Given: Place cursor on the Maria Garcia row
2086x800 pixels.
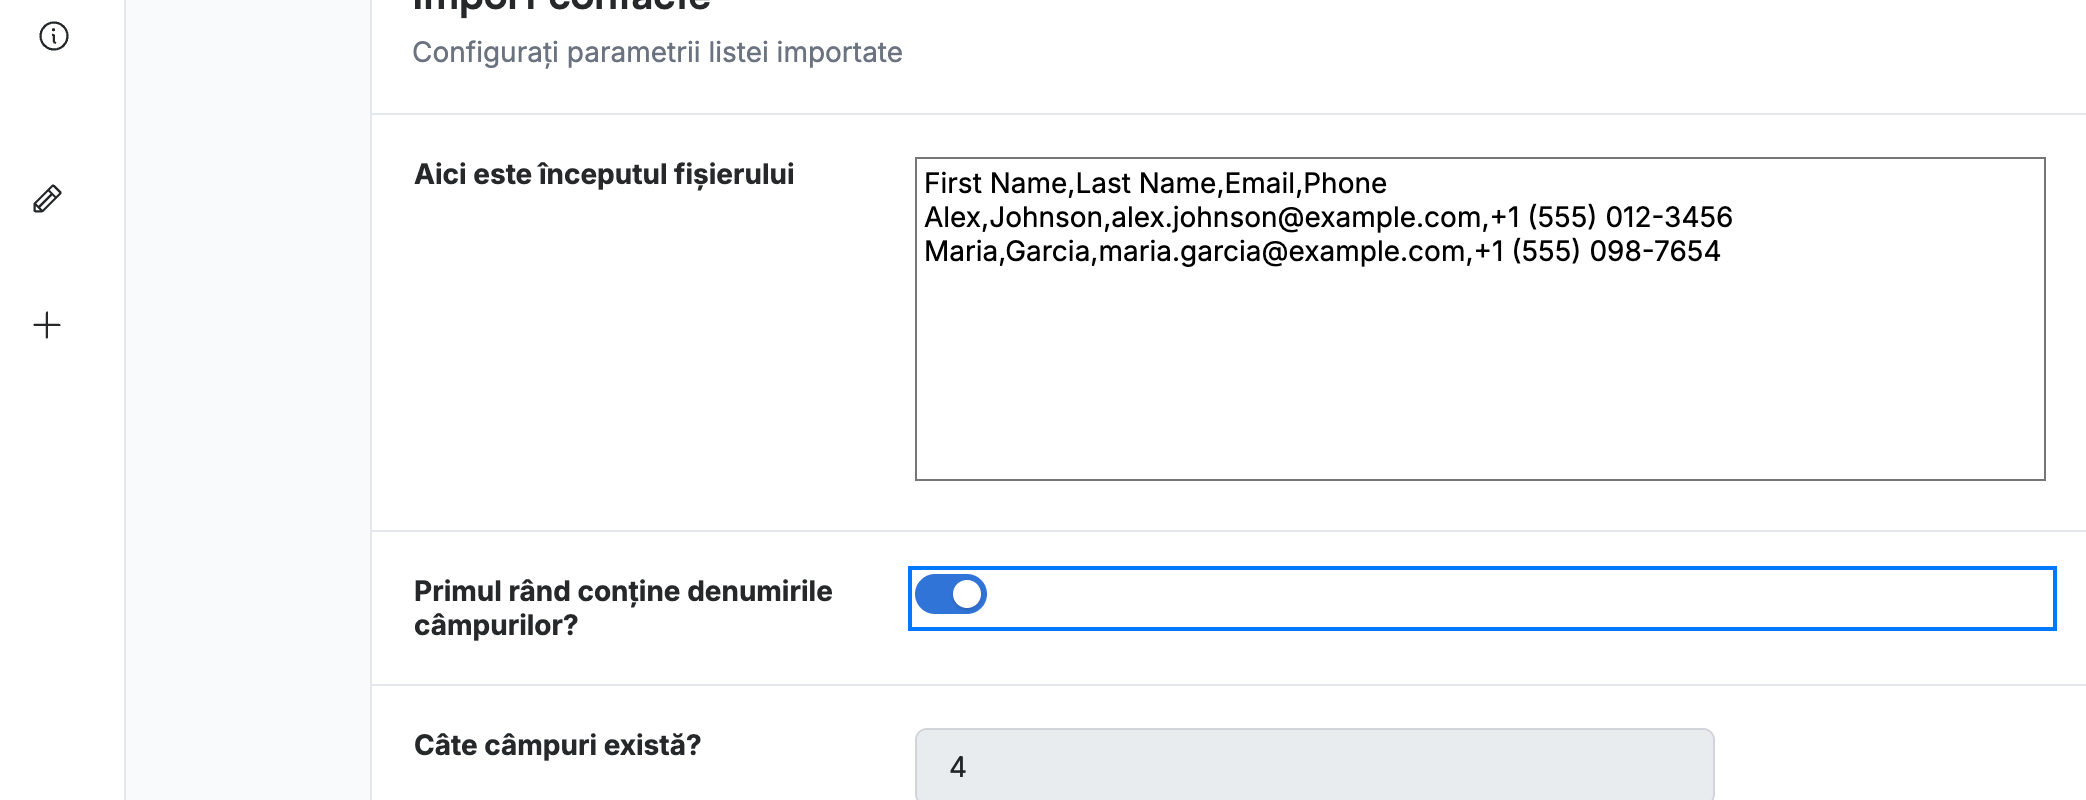Looking at the screenshot, I should pyautogui.click(x=1322, y=251).
